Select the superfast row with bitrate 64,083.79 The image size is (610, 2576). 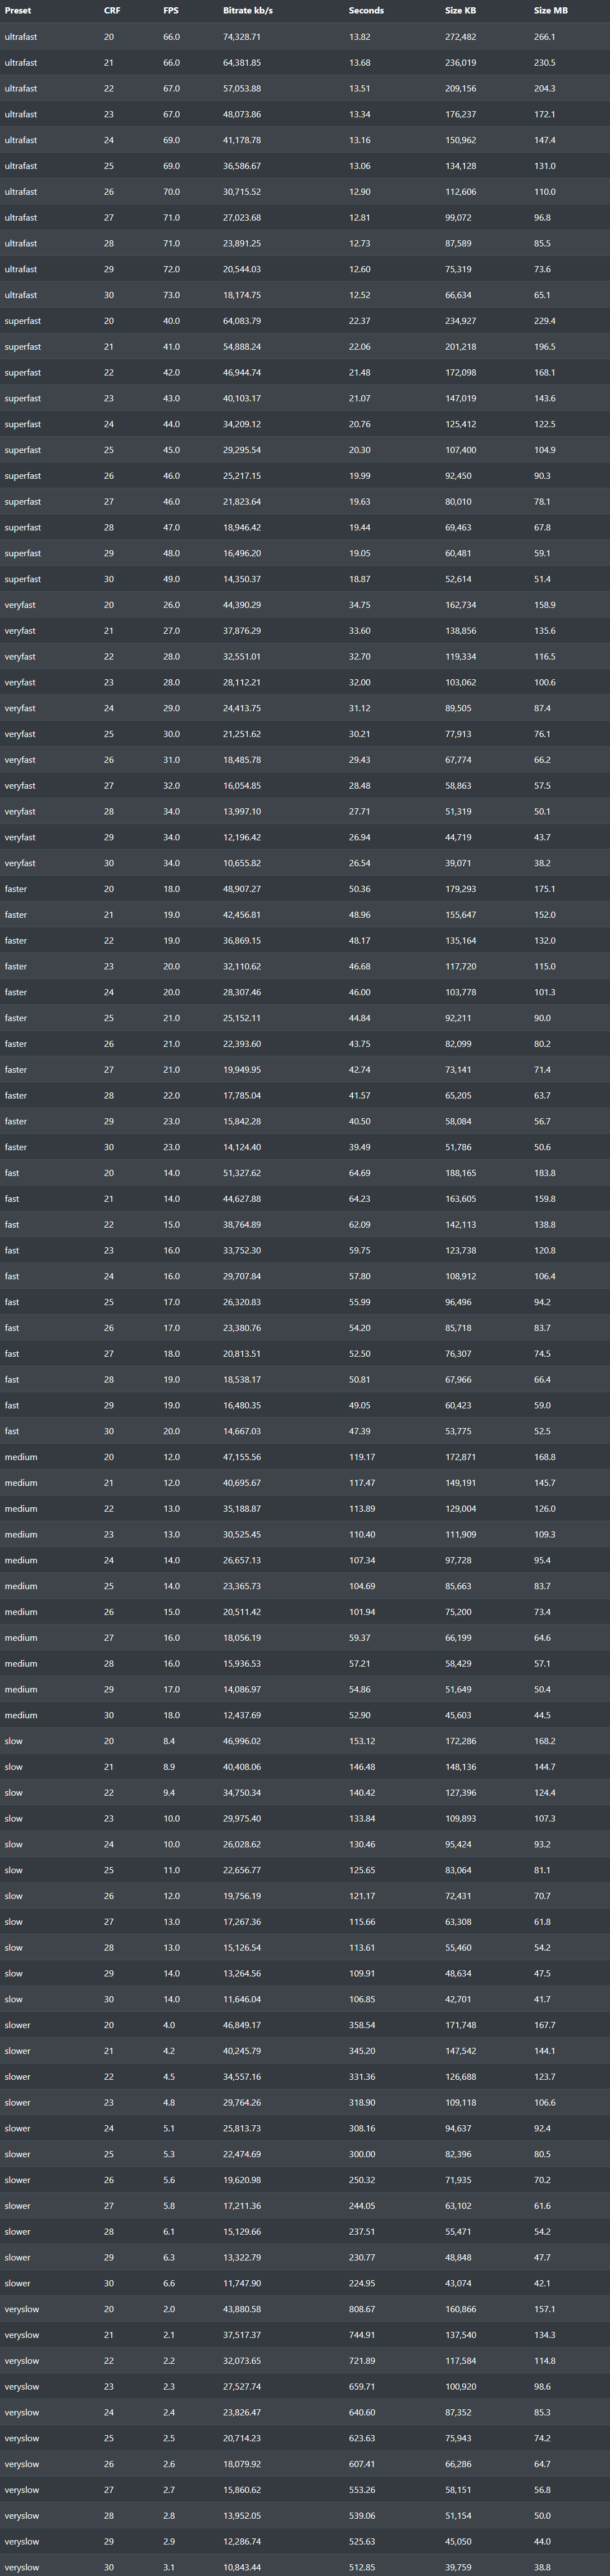coord(305,321)
